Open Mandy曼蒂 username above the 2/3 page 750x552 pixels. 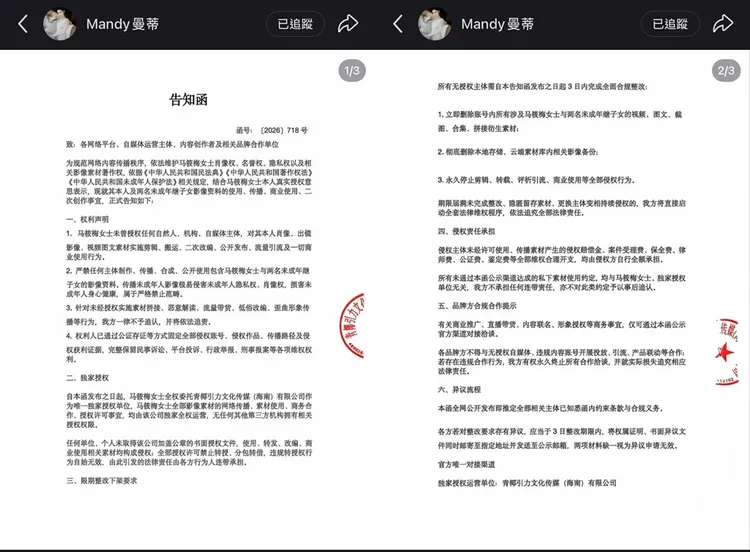[497, 24]
